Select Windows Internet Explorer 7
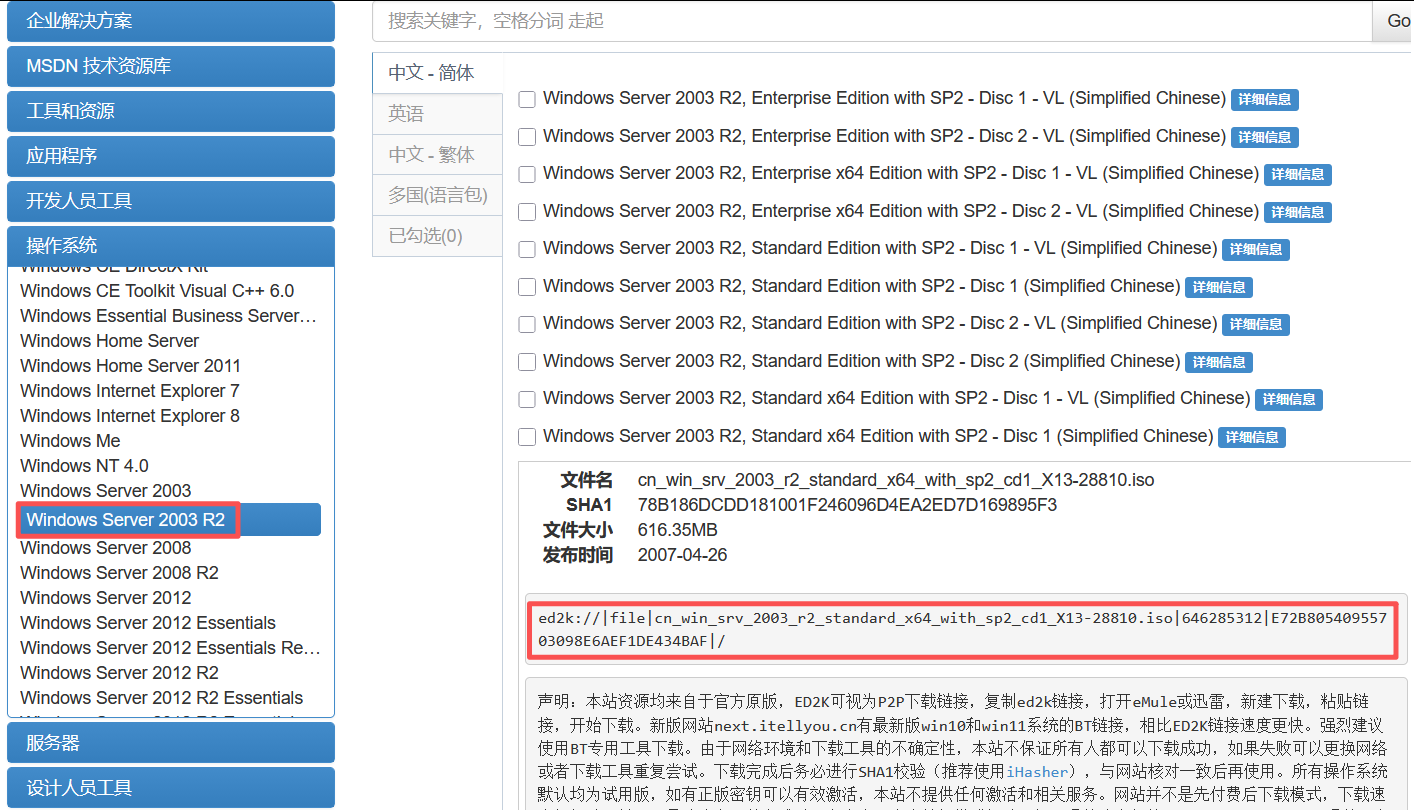The height and width of the screenshot is (810, 1414). click(x=129, y=391)
